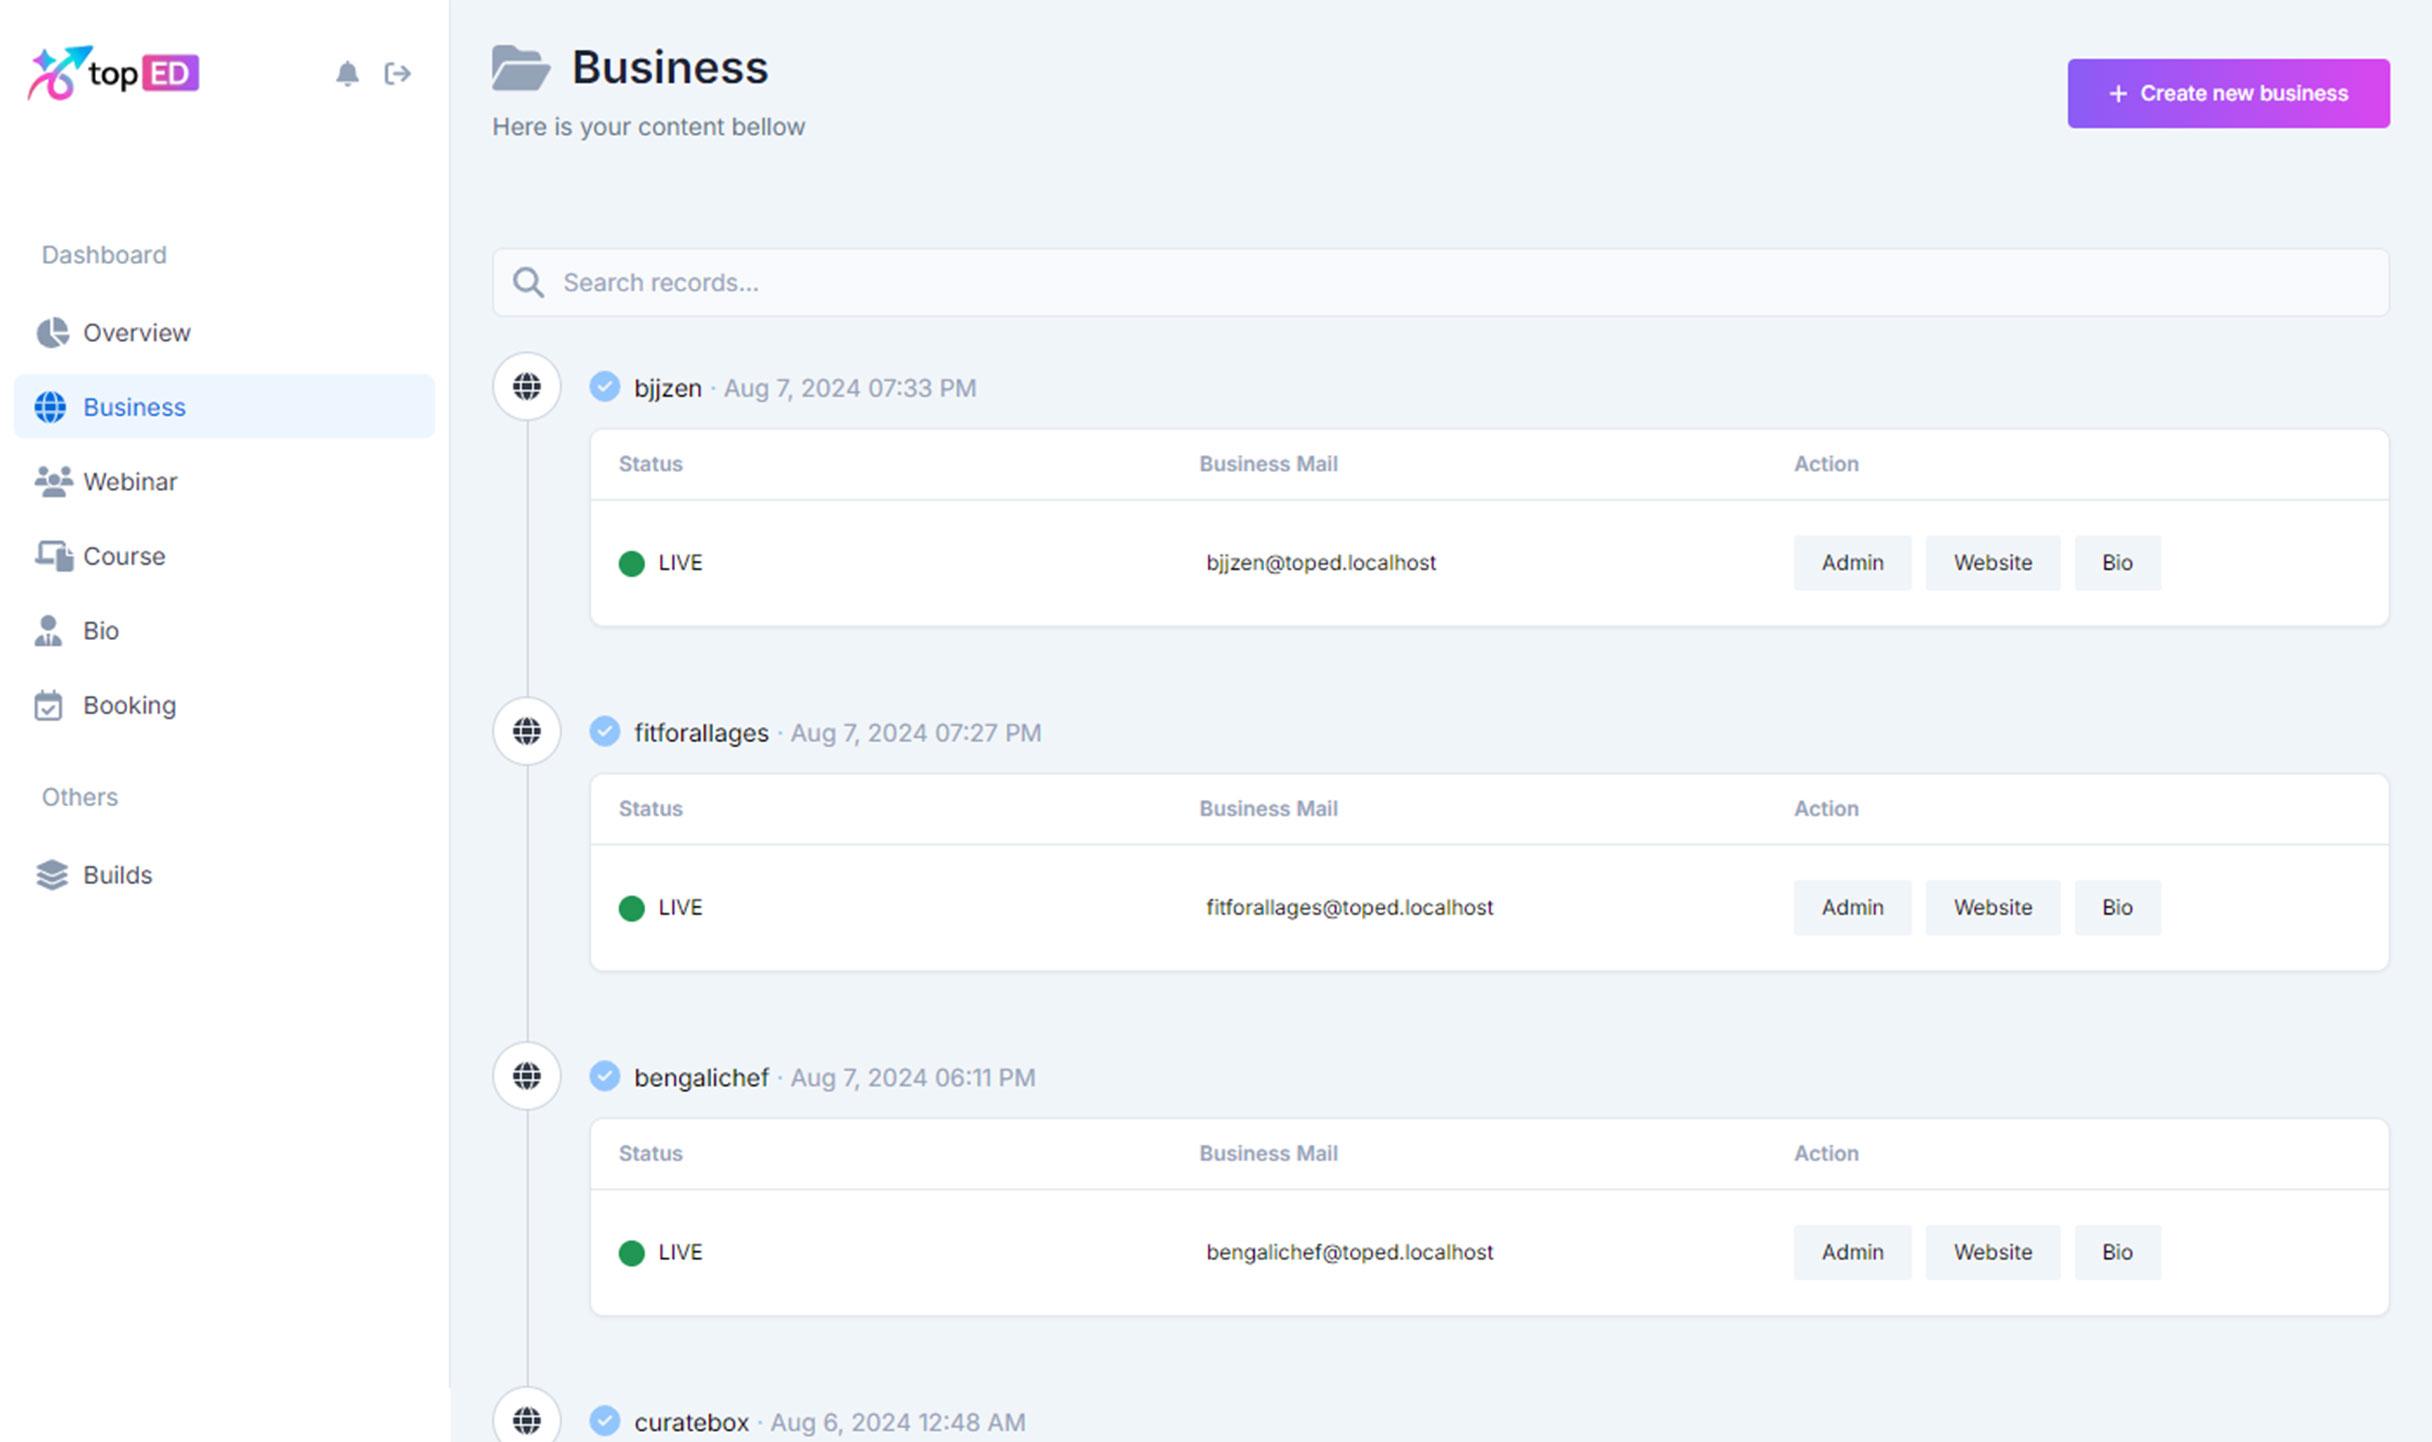Click curatebox business name
The image size is (2432, 1442).
point(691,1422)
